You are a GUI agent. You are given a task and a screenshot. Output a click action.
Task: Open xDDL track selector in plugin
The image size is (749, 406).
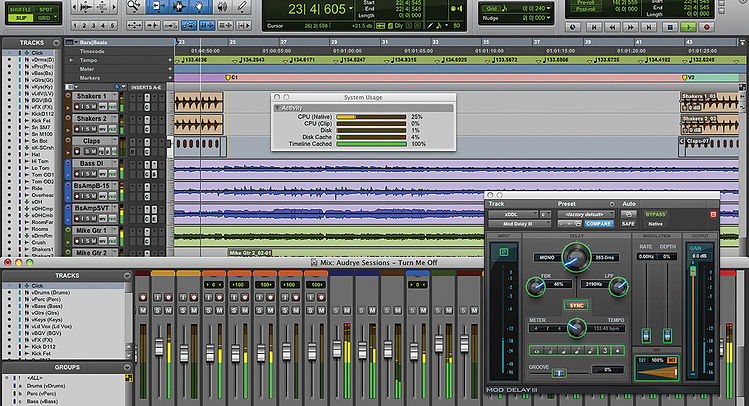(514, 214)
